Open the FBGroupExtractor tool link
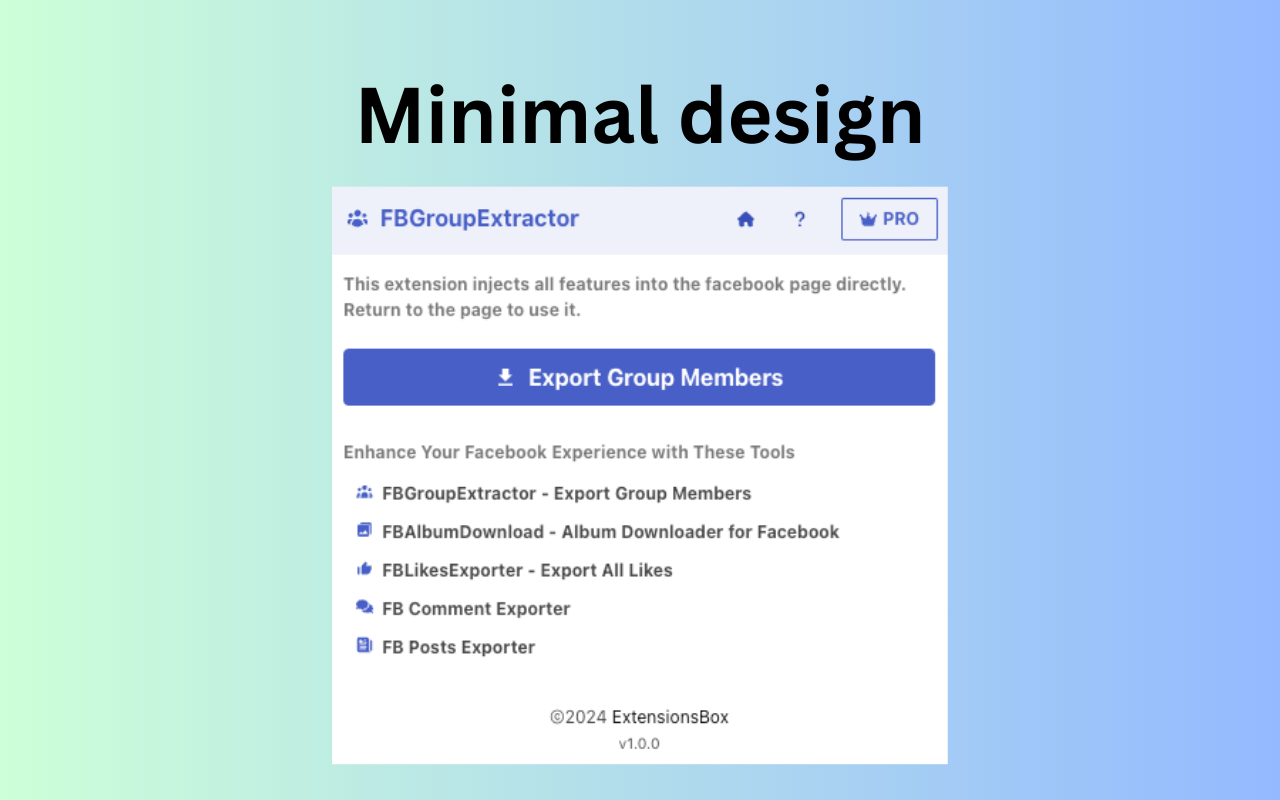The height and width of the screenshot is (800, 1280). 565,493
